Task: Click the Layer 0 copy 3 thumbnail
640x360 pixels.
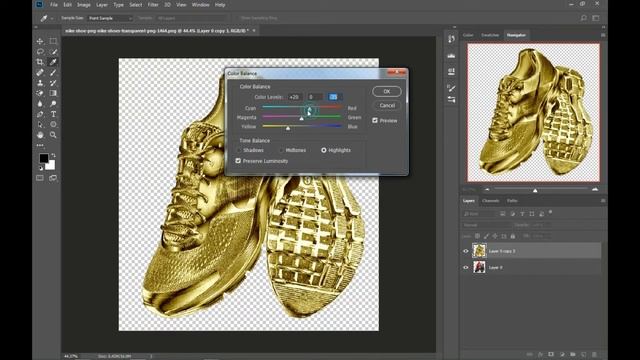Action: pos(479,251)
